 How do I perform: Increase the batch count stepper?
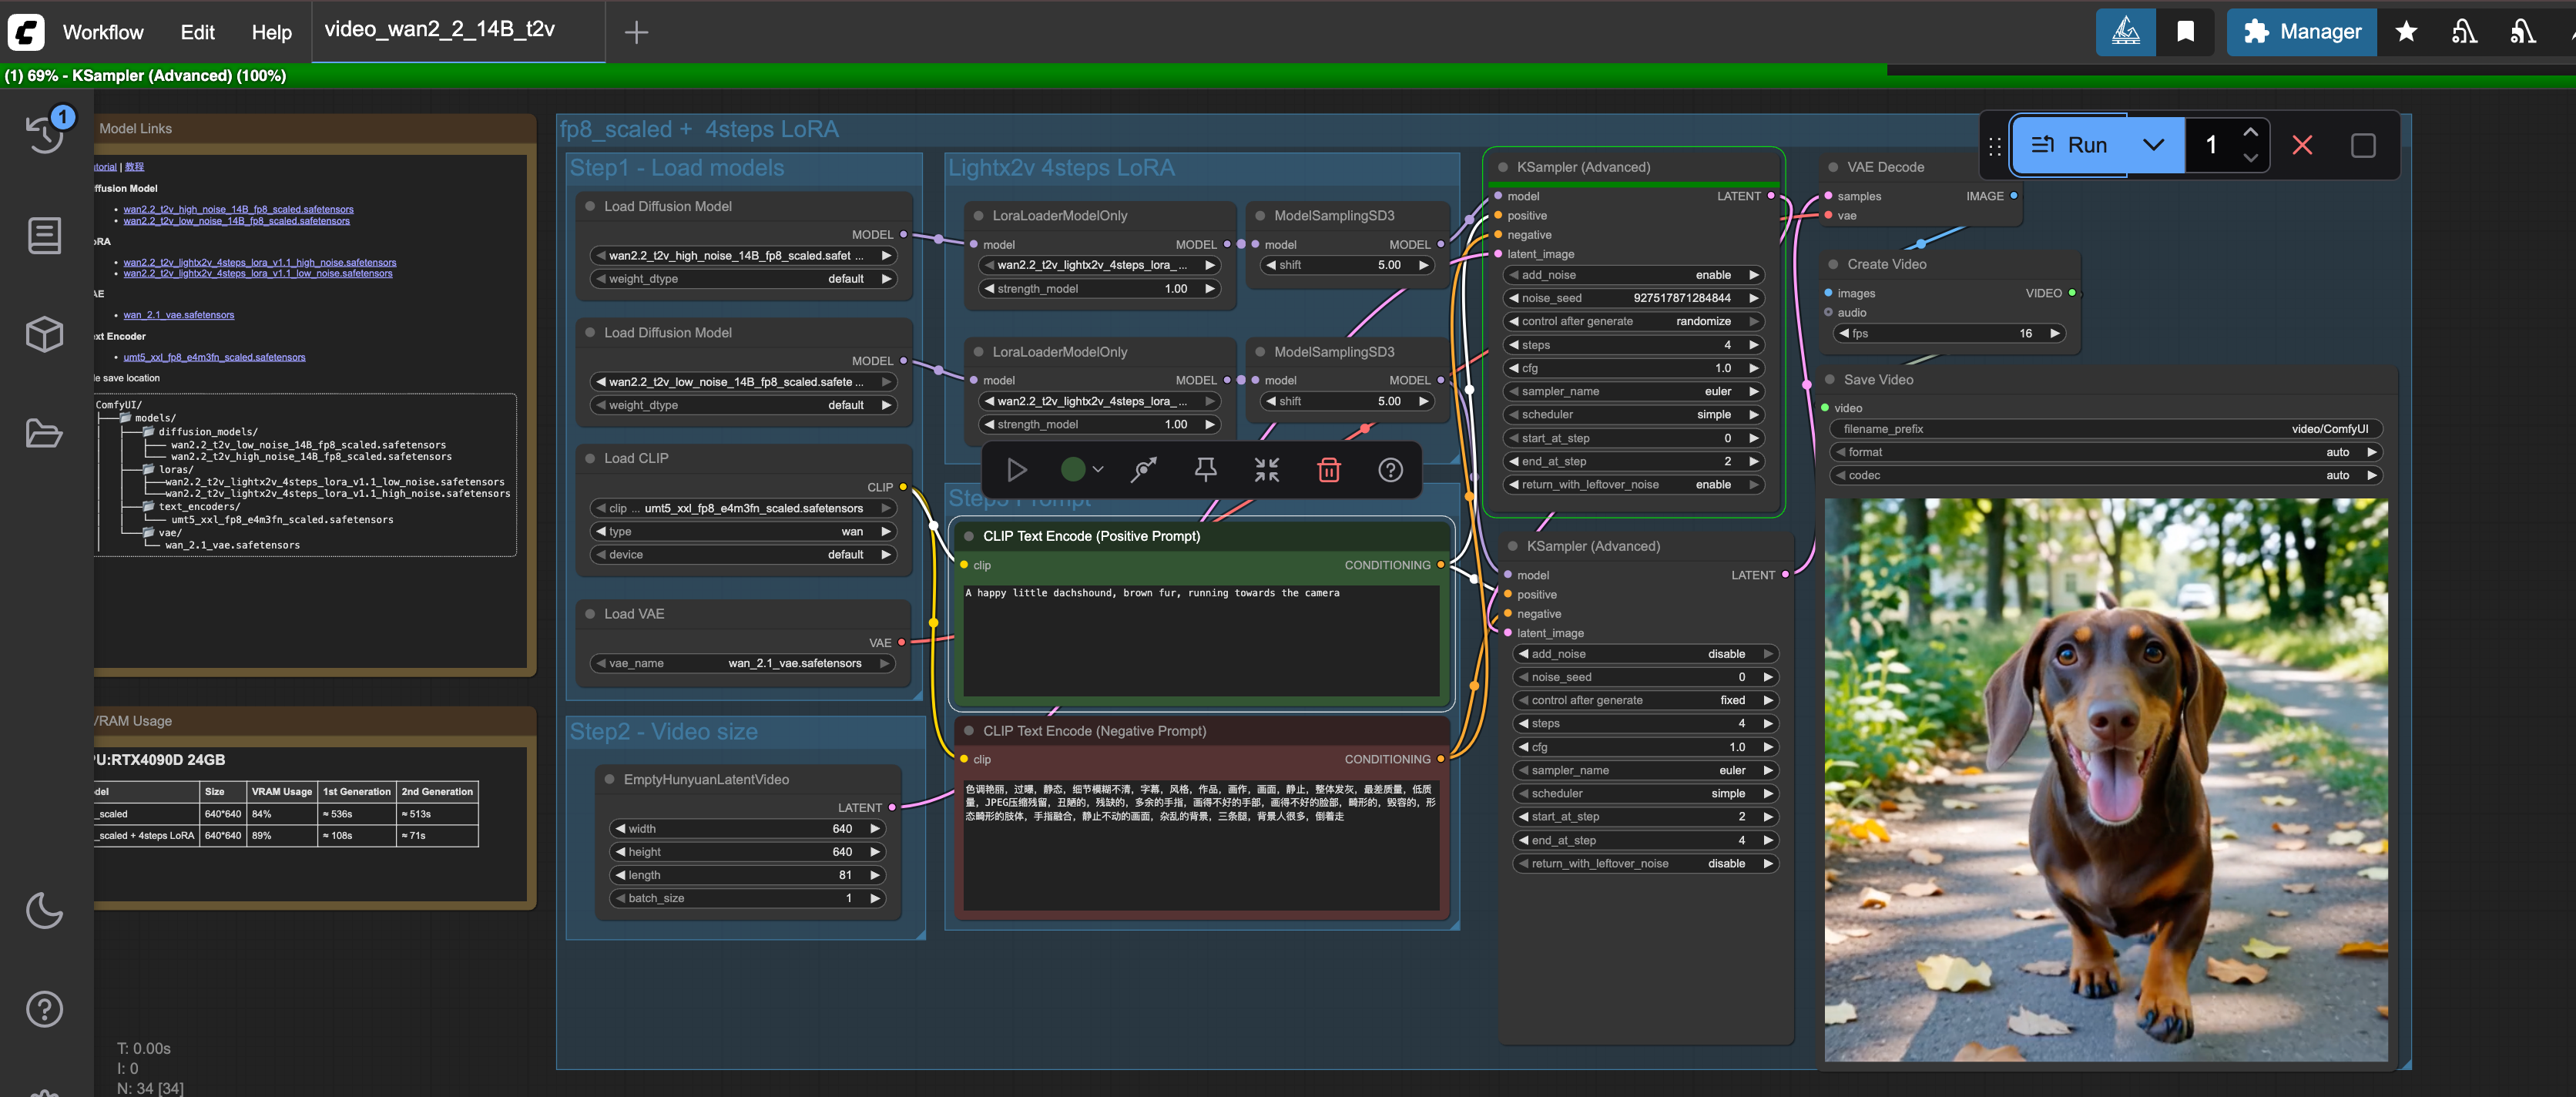tap(2250, 132)
